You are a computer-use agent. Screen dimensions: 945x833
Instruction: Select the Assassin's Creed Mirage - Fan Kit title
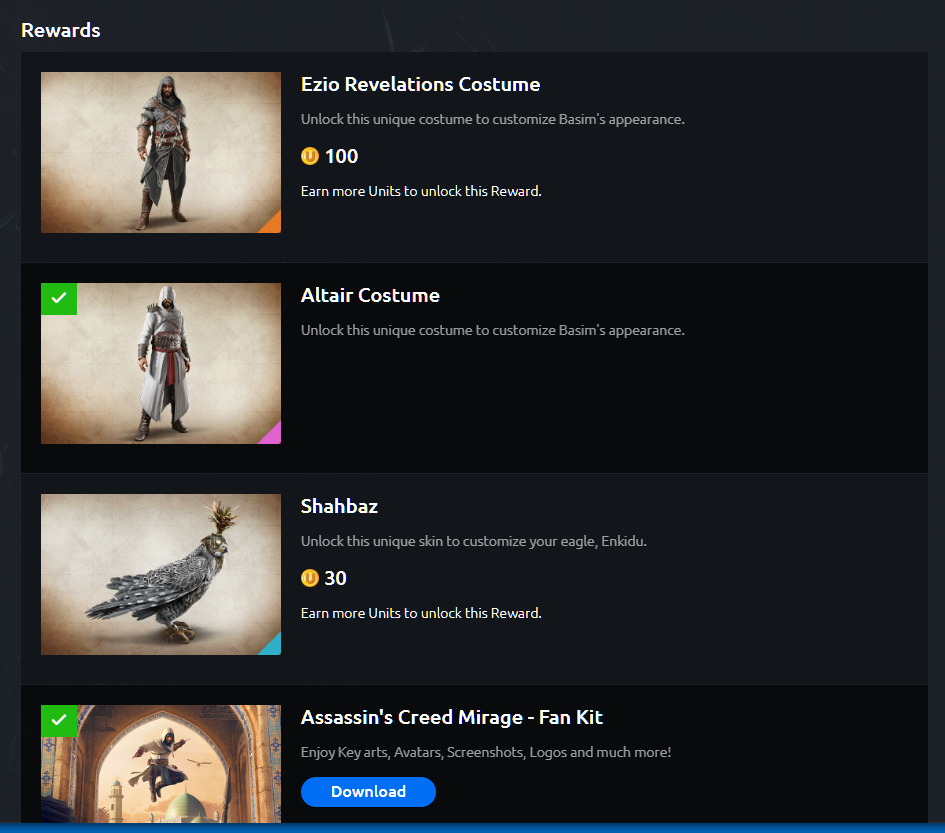451,717
